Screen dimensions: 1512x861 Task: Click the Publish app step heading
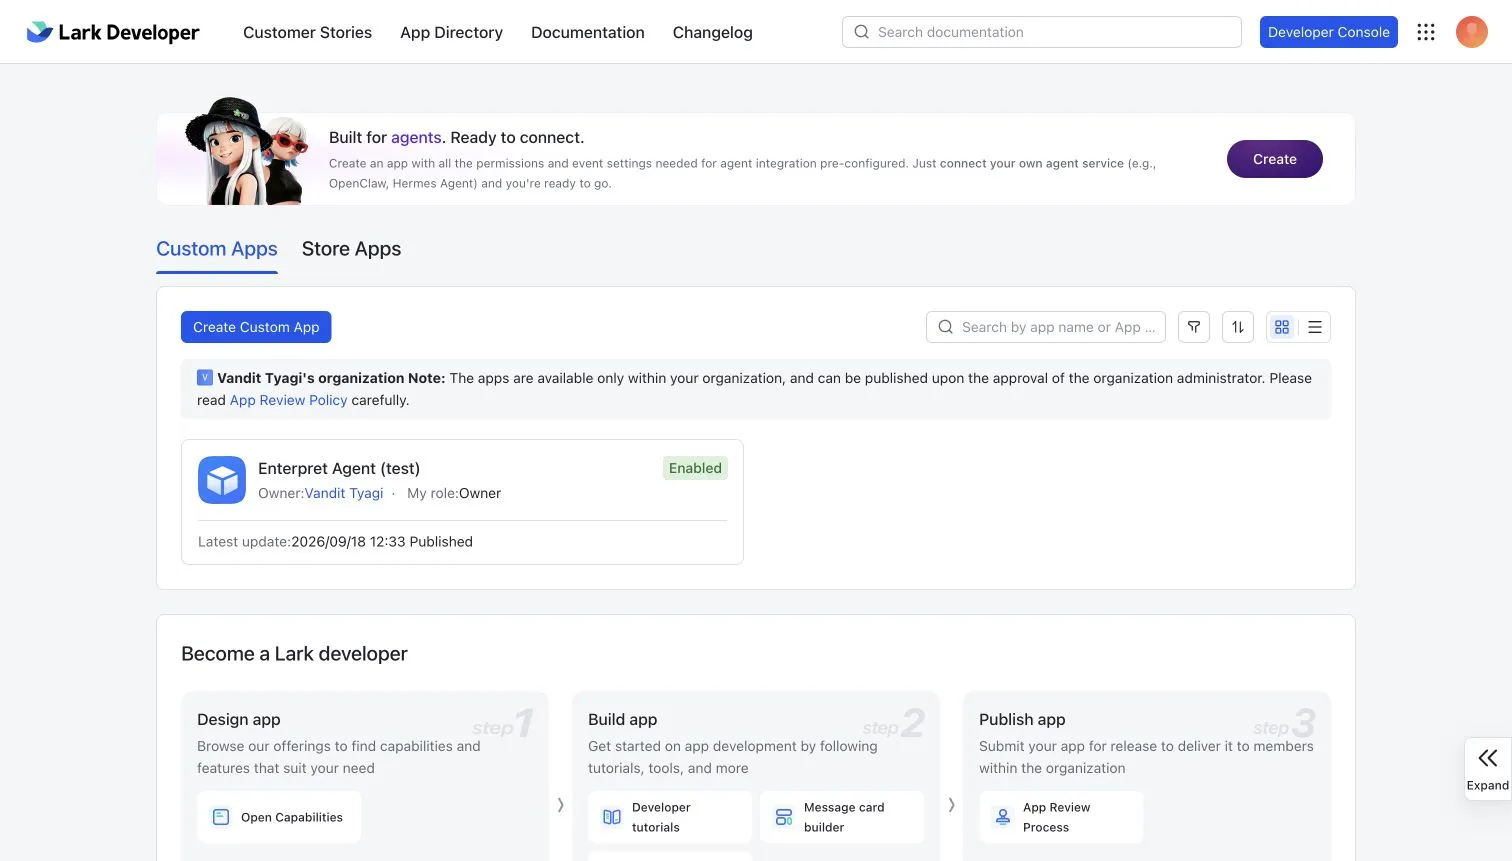point(1022,720)
